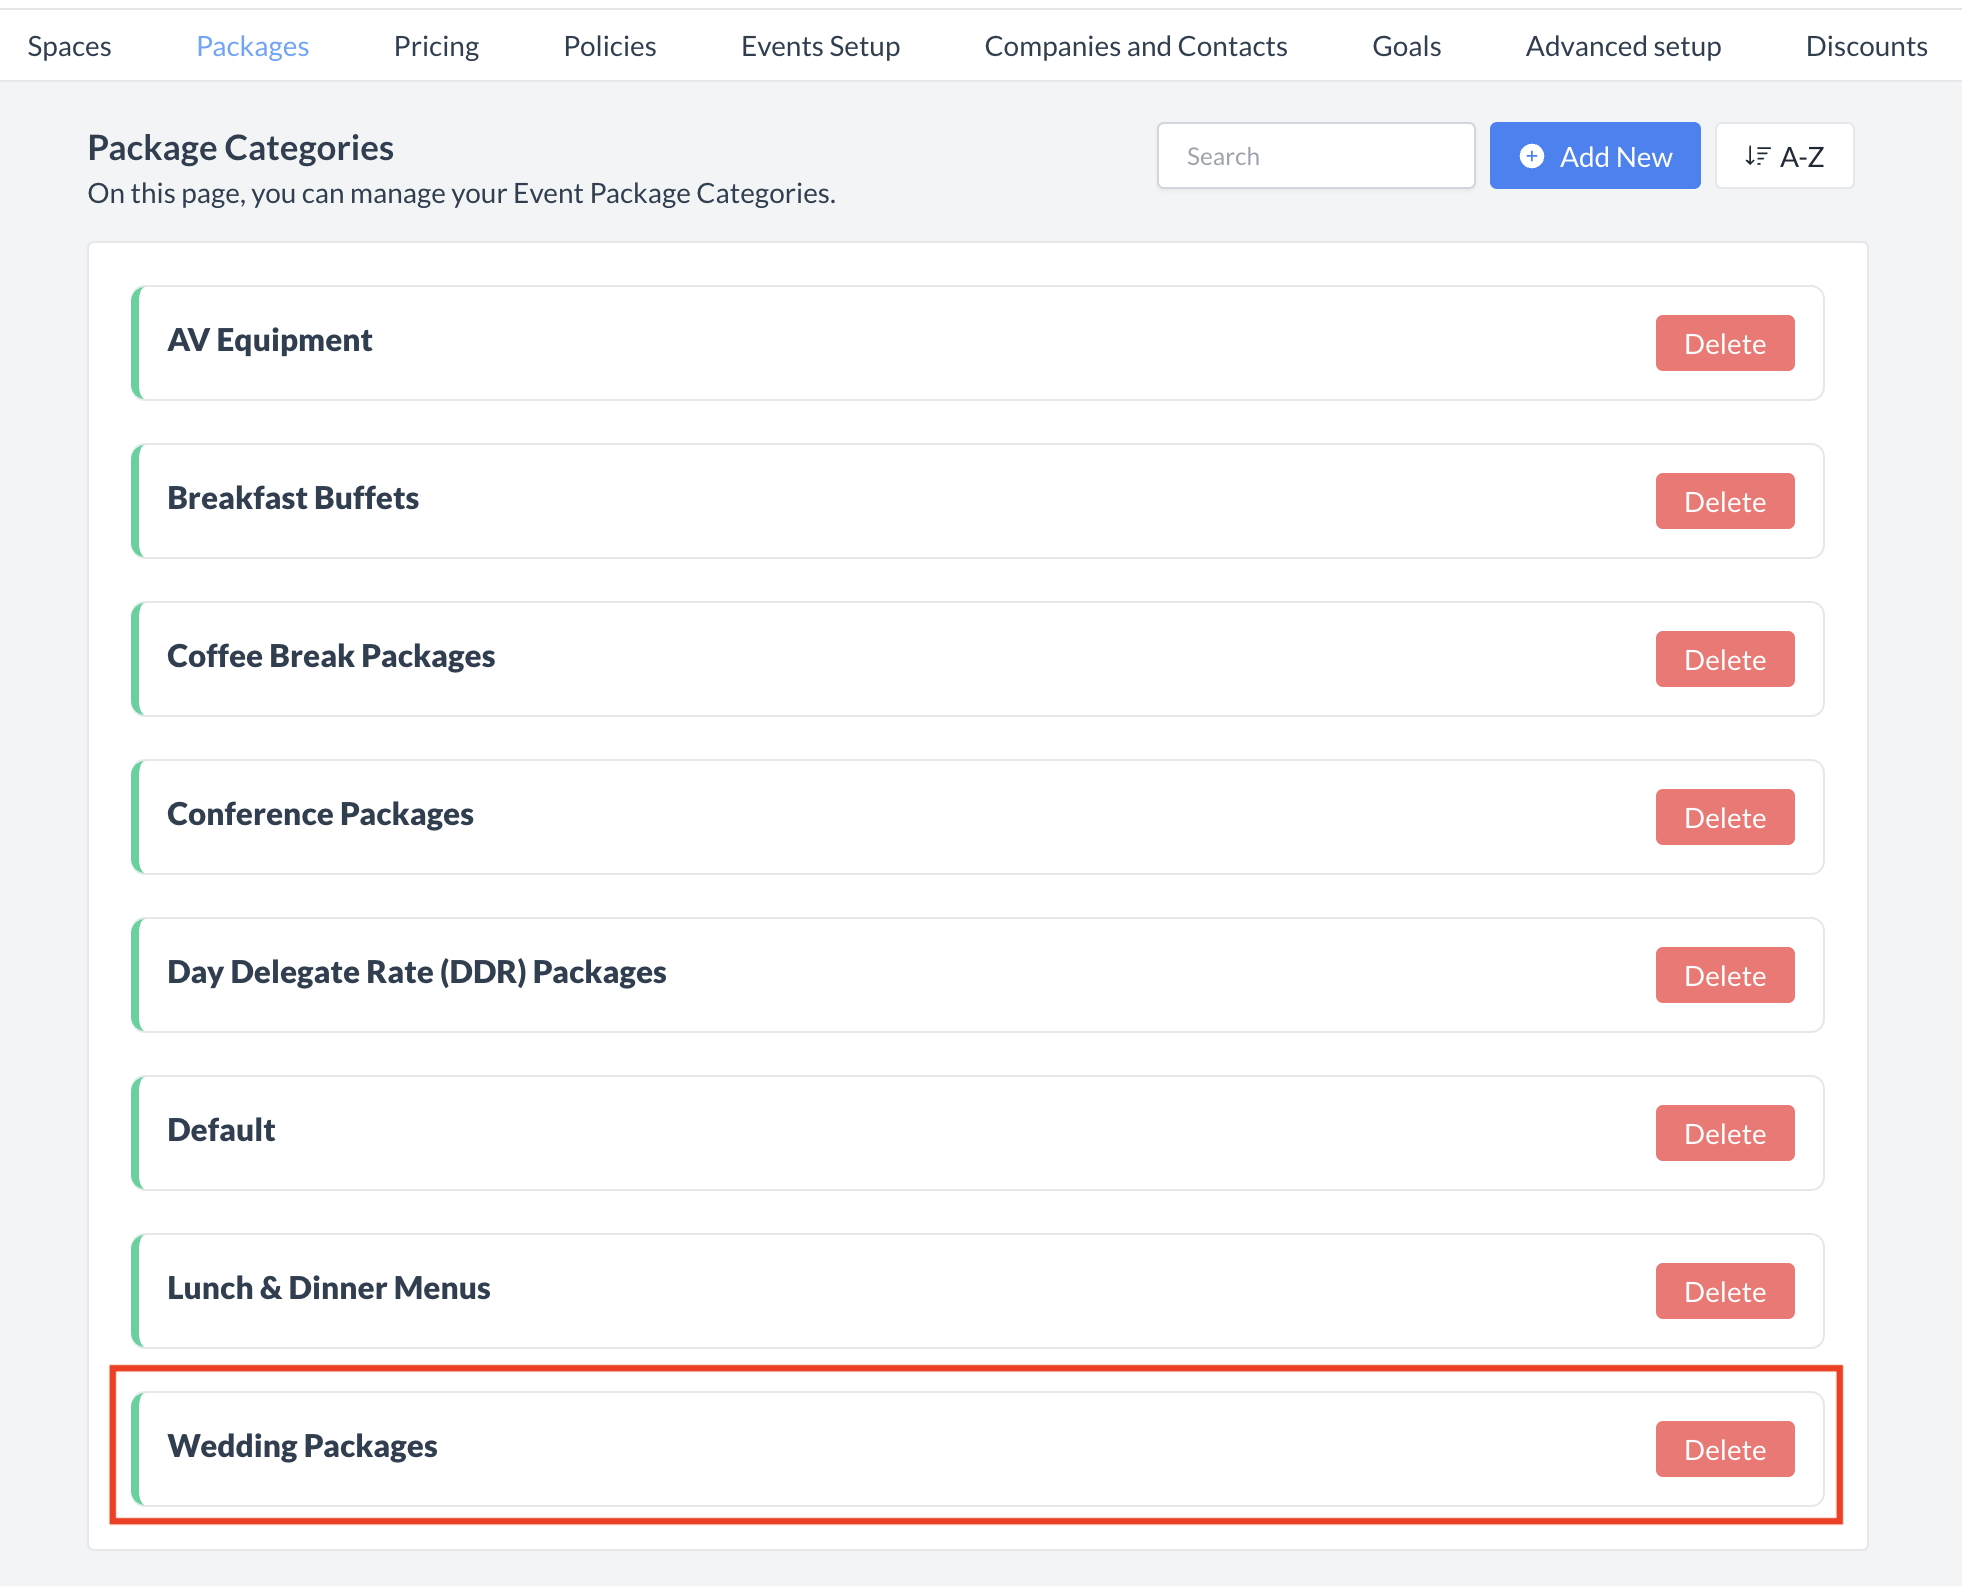Open the Spaces tab

69,45
